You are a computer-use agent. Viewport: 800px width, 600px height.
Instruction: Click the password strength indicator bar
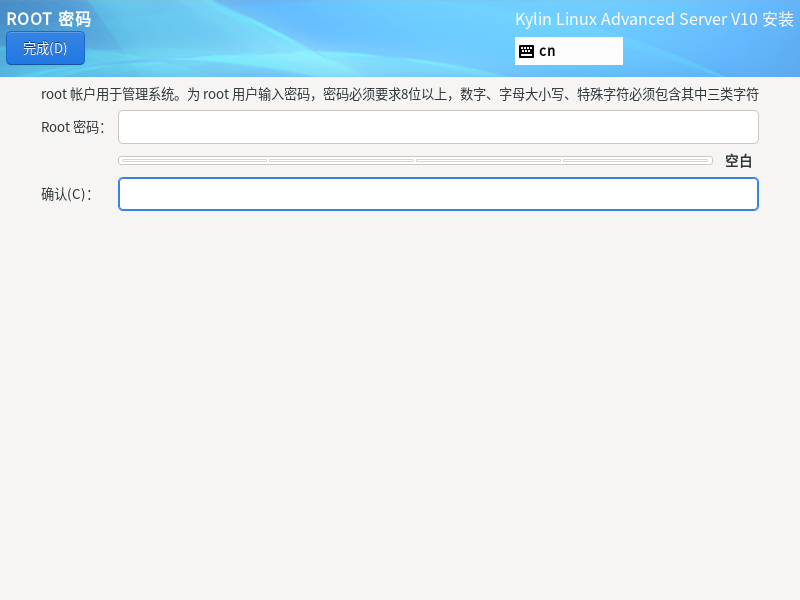click(415, 159)
